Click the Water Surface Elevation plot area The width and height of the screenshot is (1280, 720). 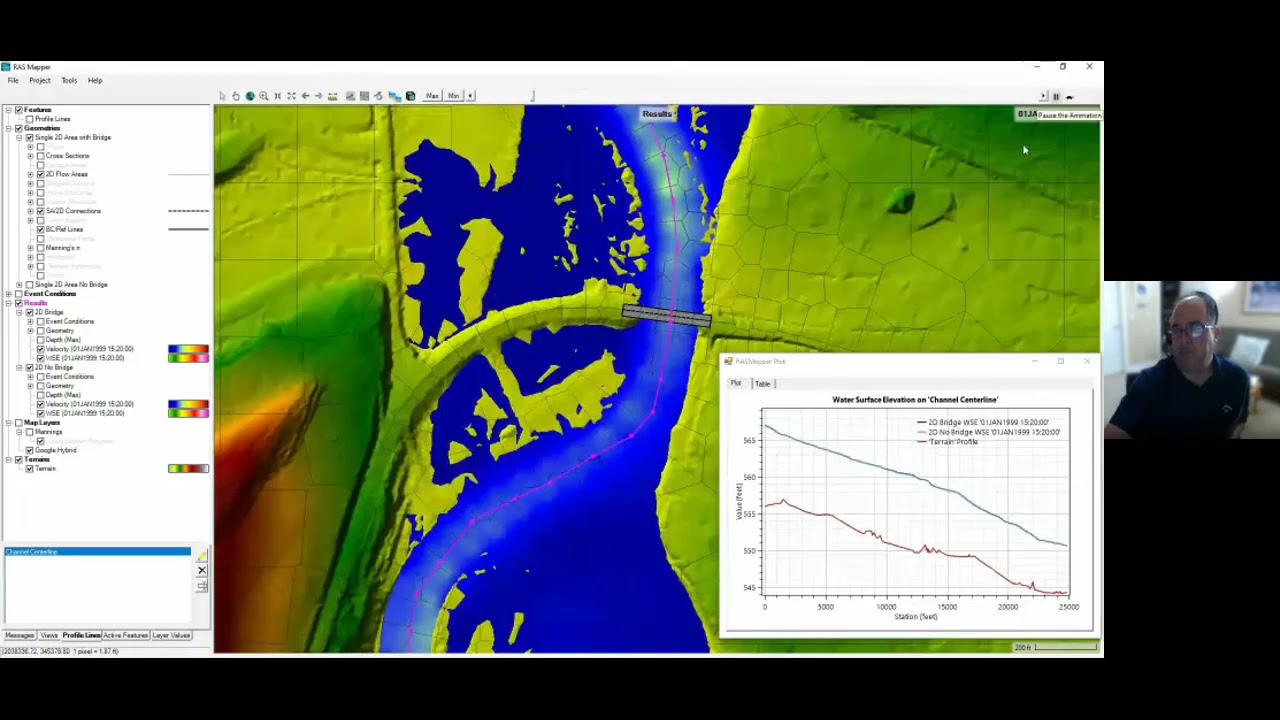click(915, 503)
